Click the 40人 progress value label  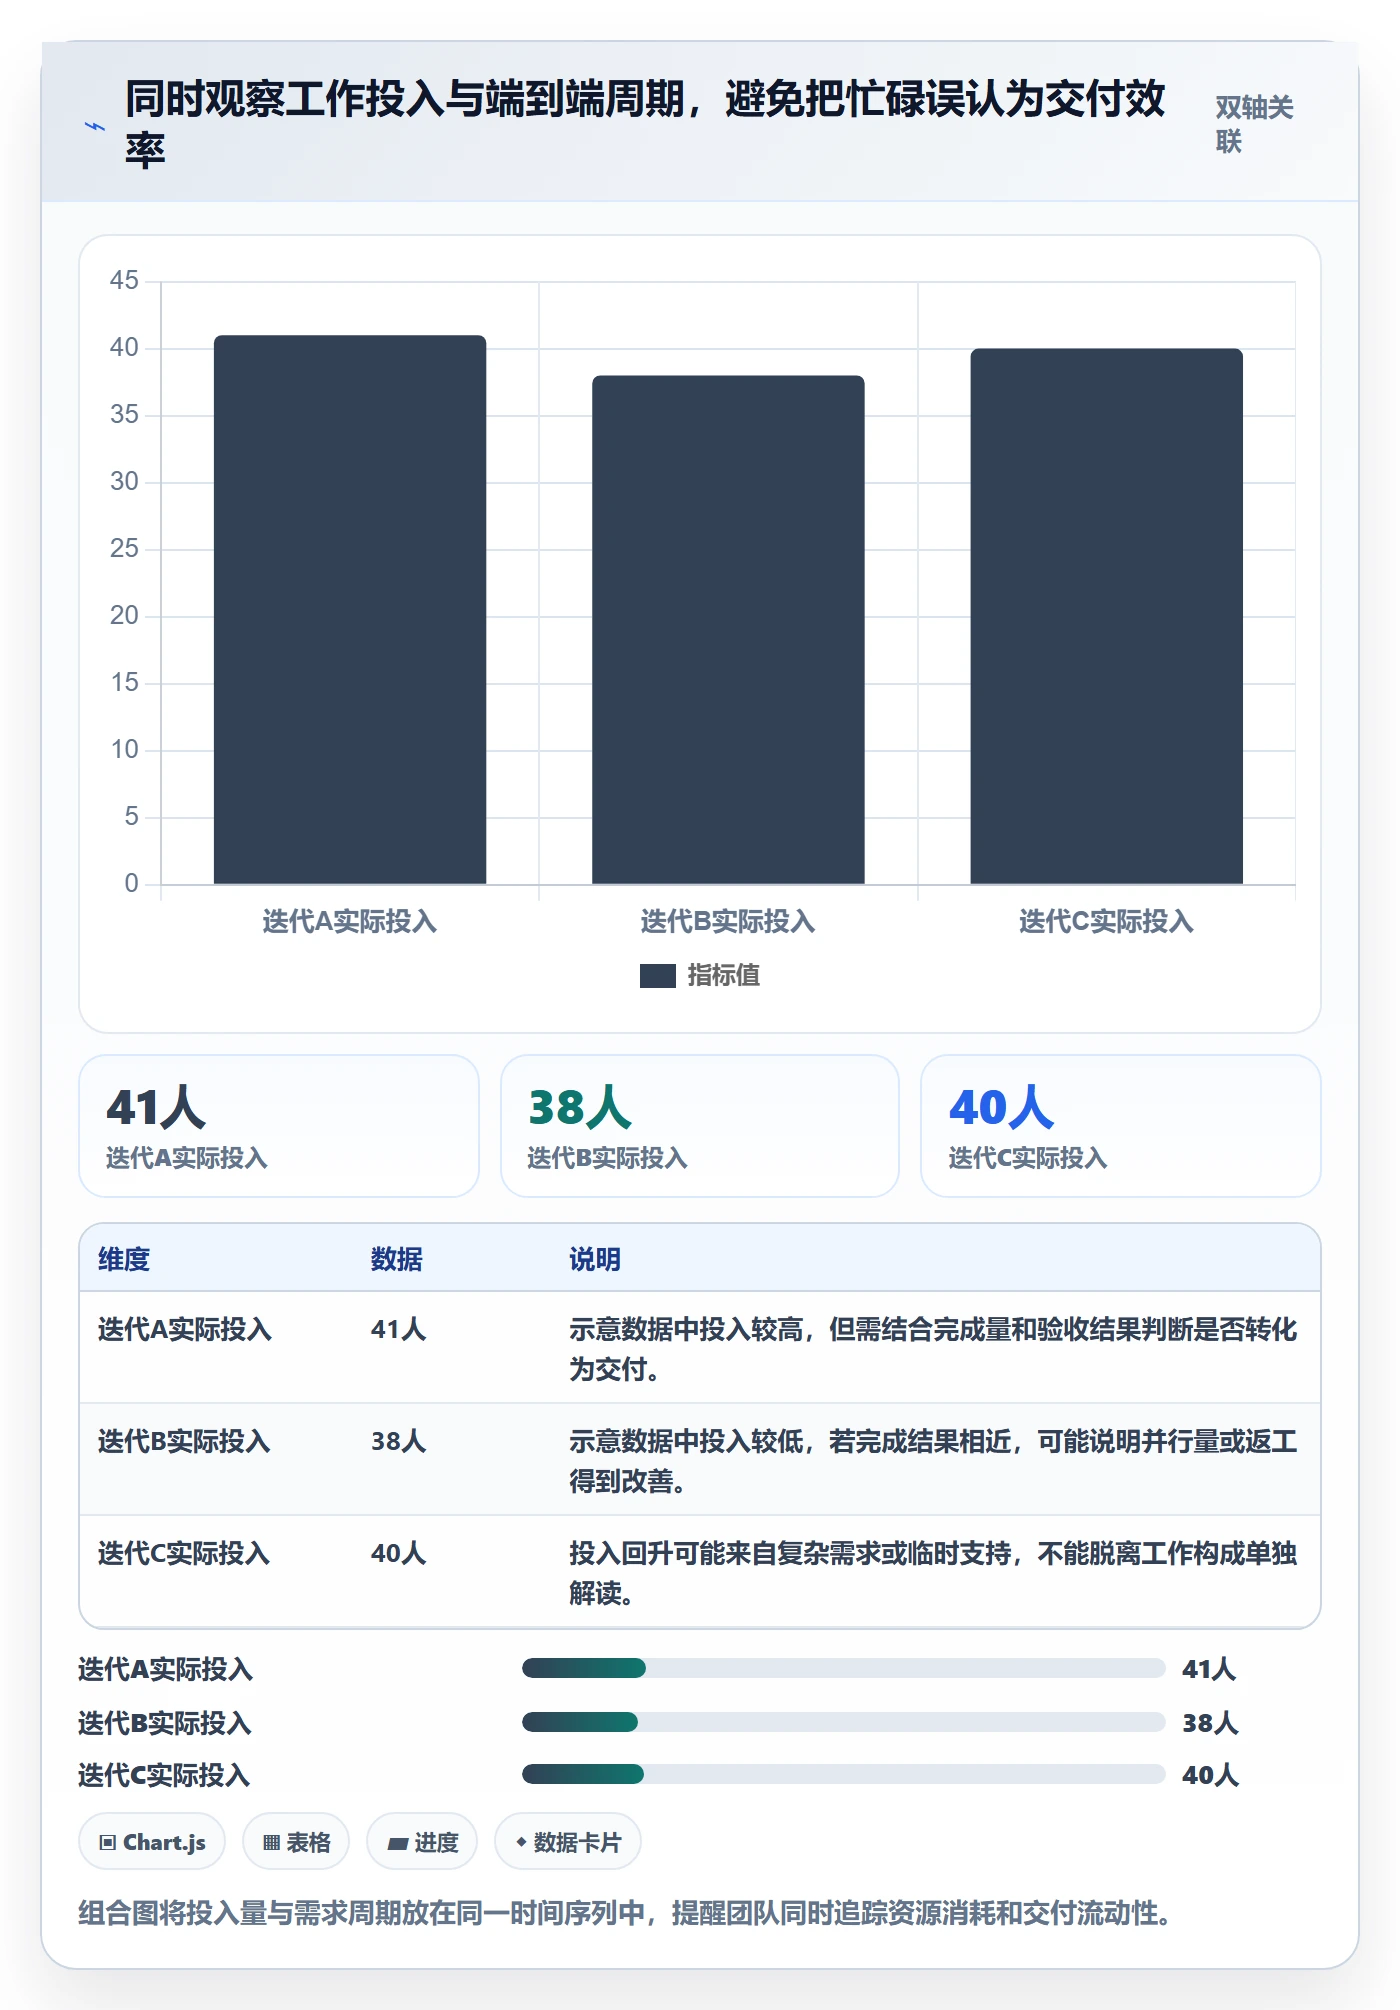[1210, 1775]
